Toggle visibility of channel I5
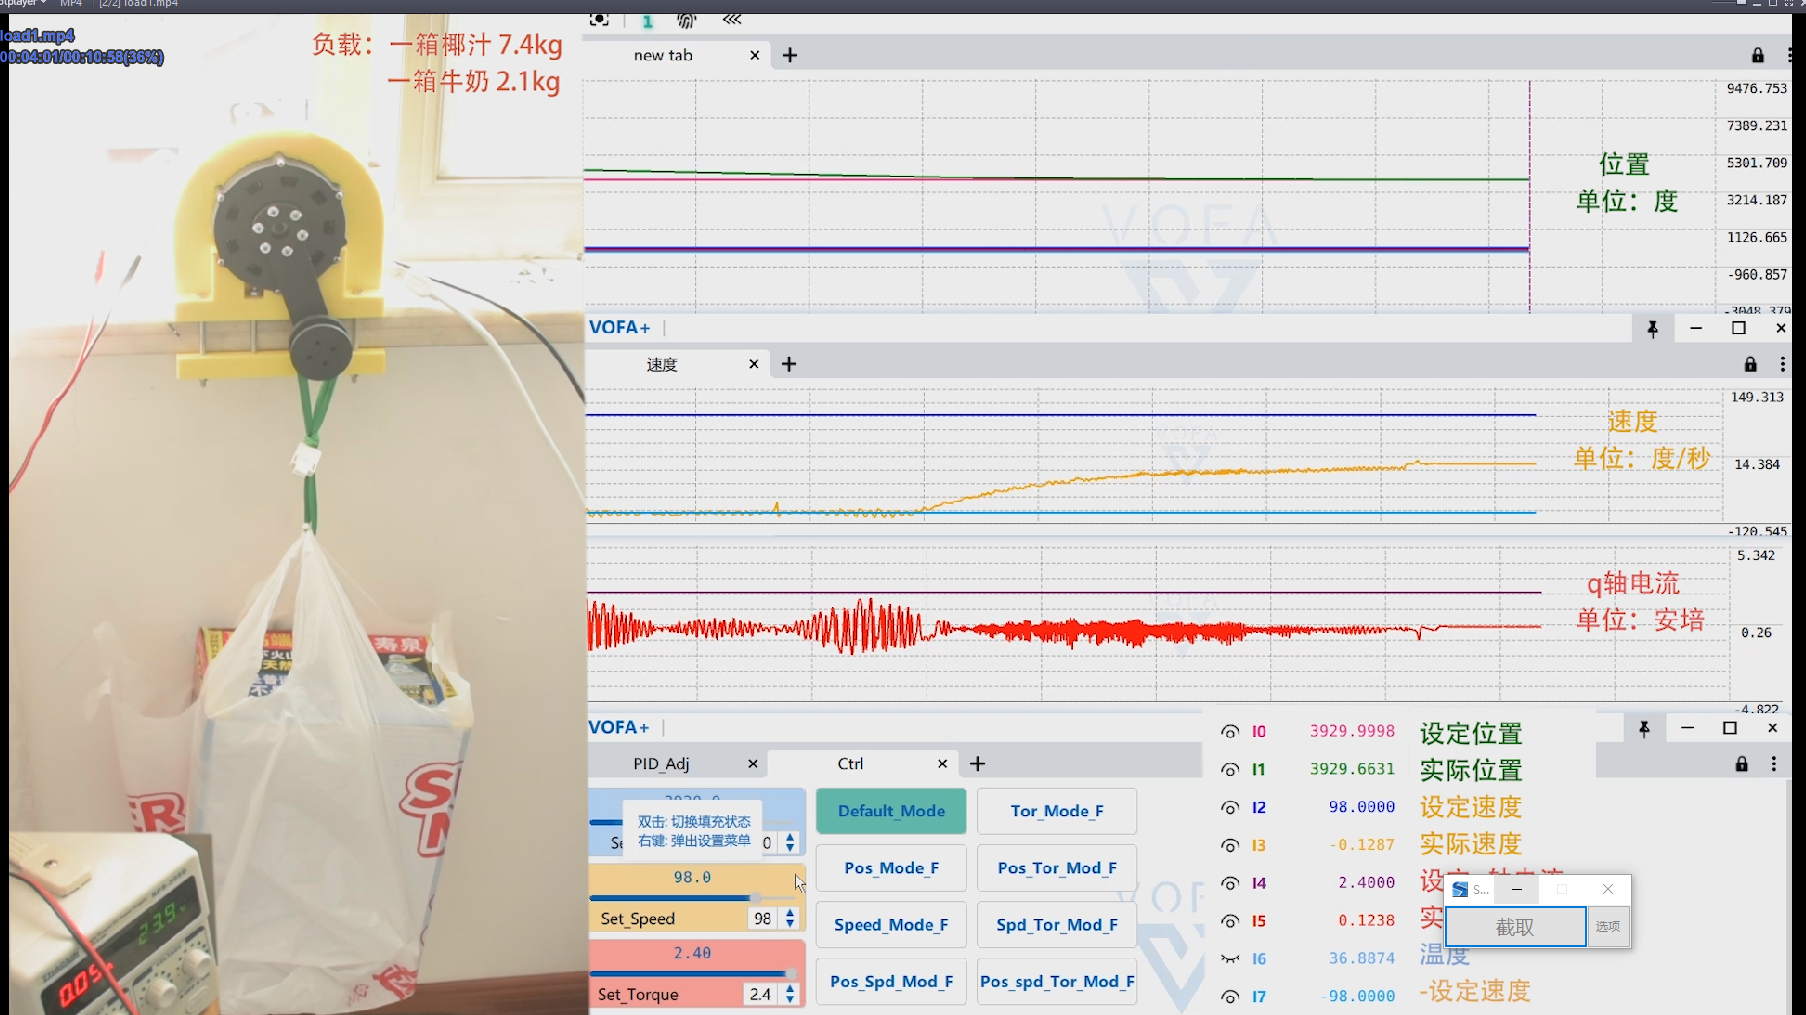The width and height of the screenshot is (1806, 1015). (1230, 922)
